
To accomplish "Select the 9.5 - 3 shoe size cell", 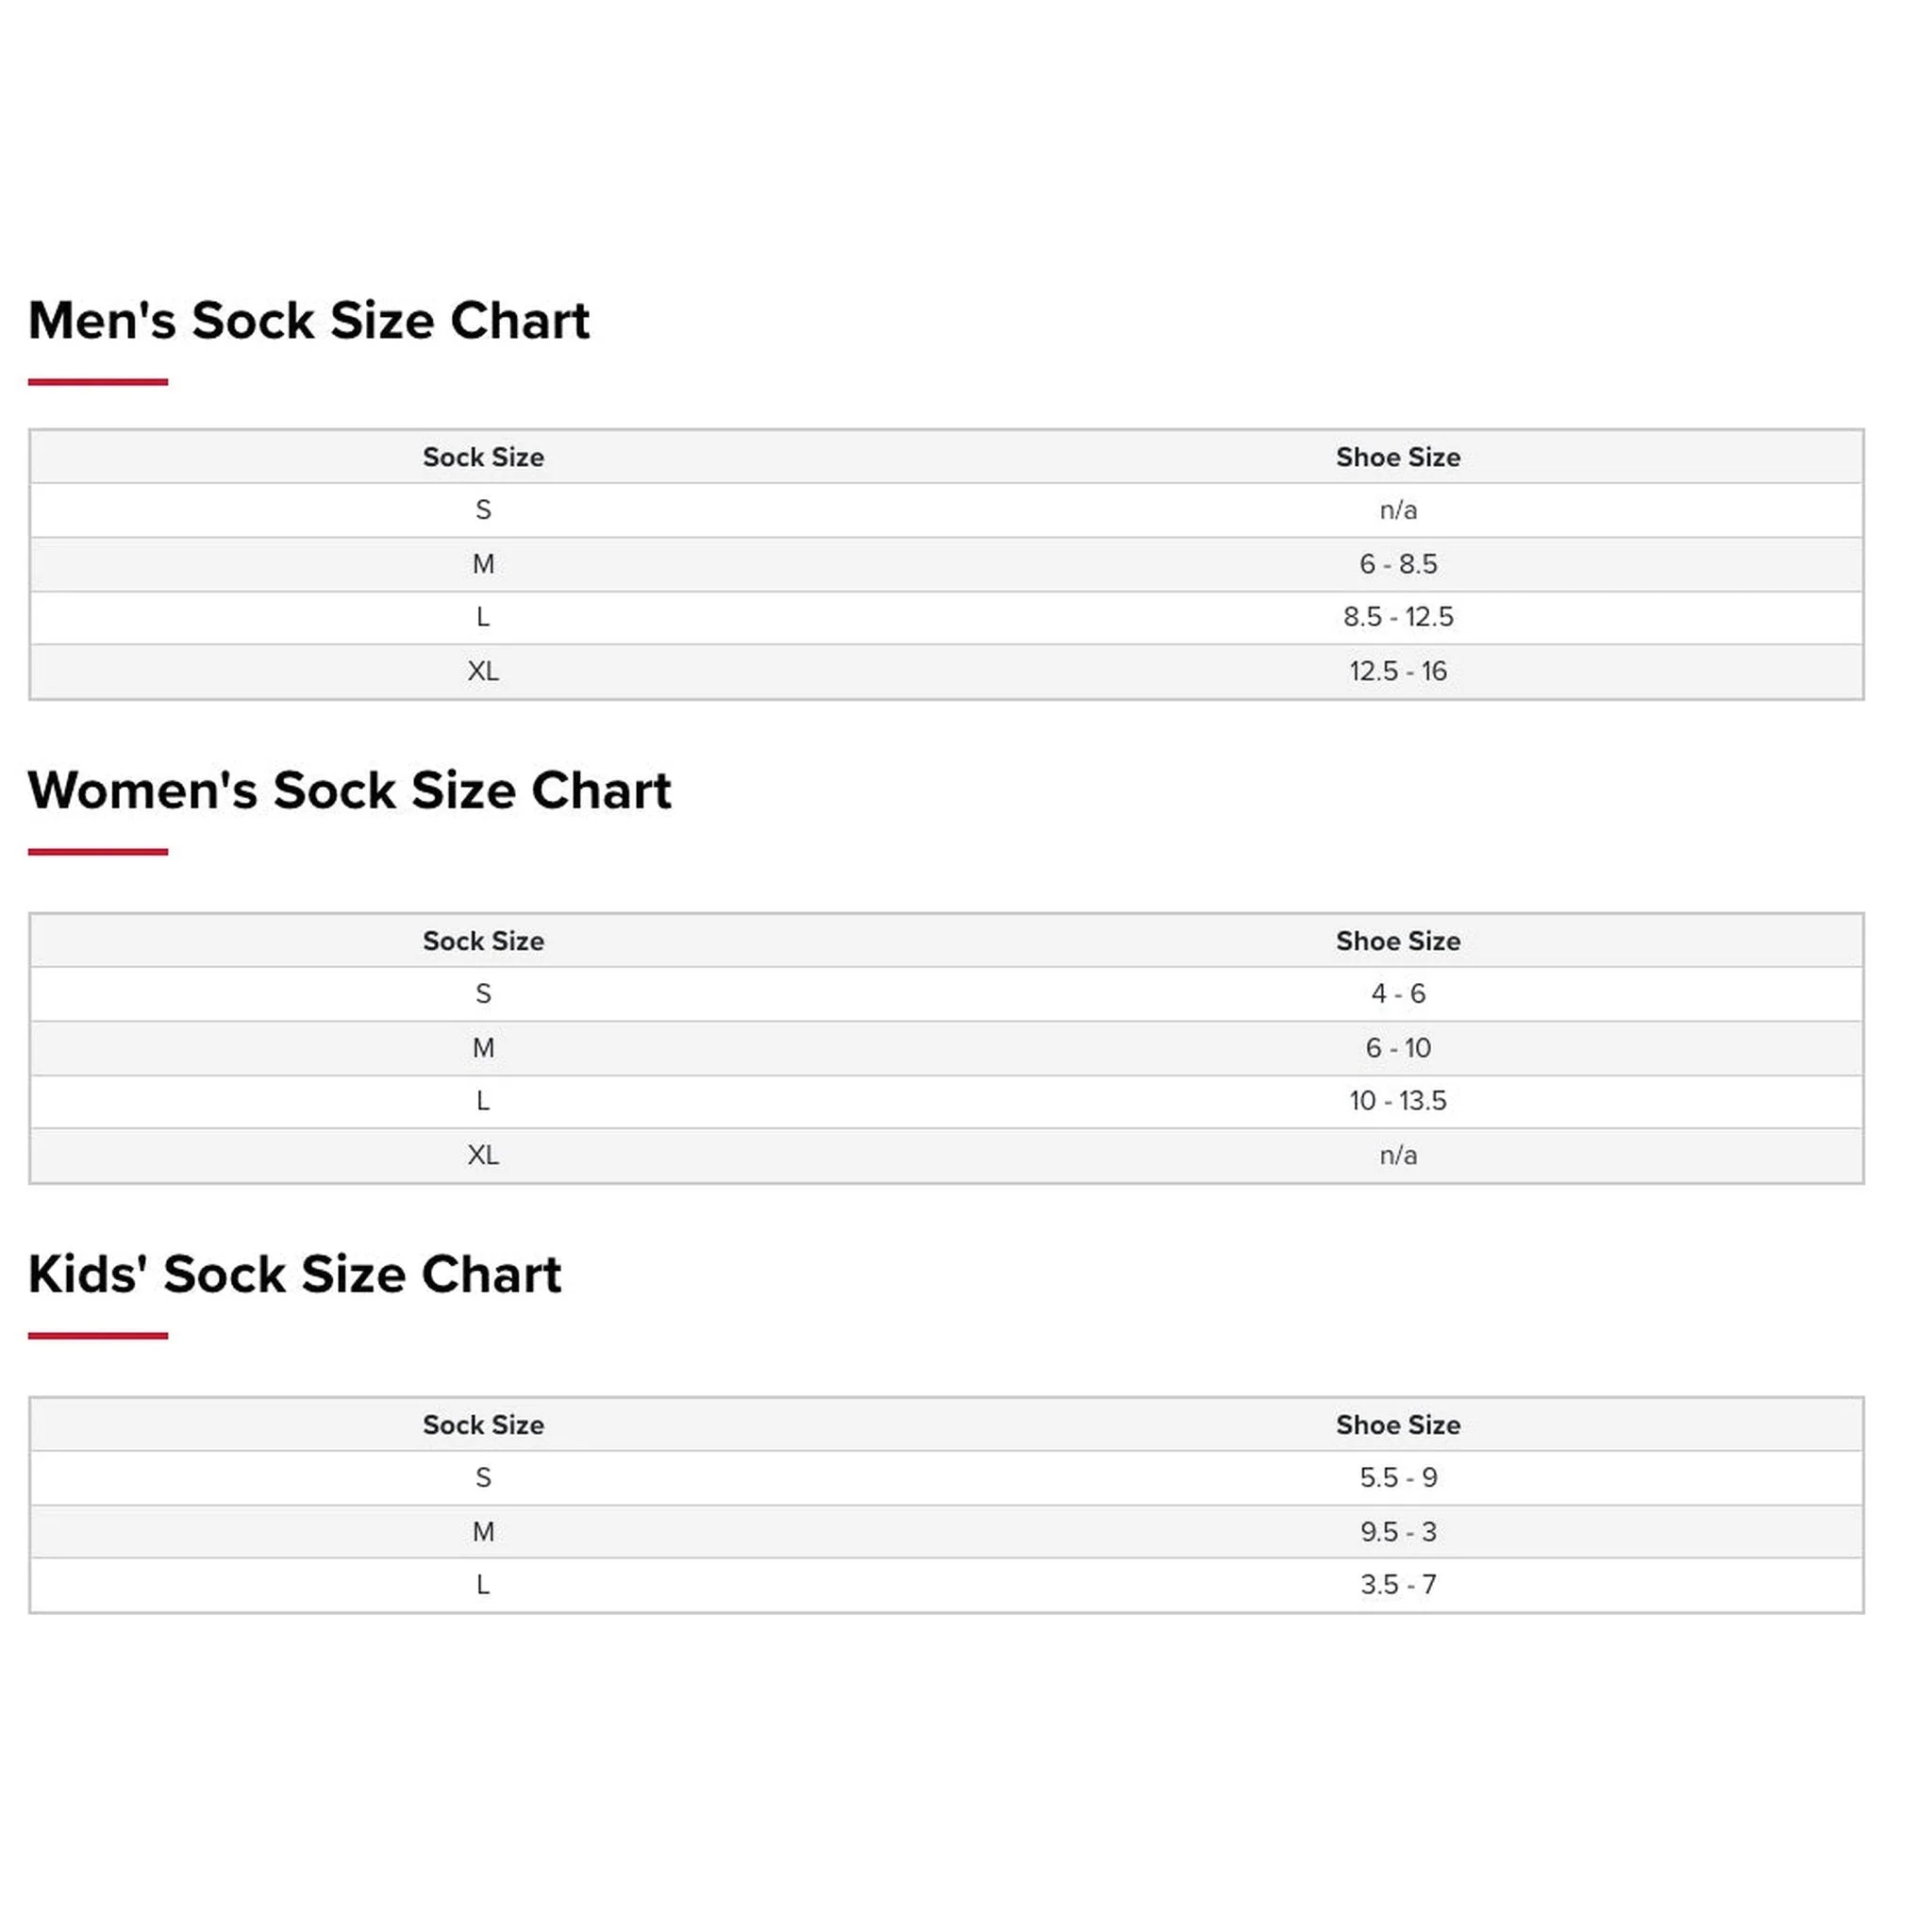I will click(1398, 1532).
